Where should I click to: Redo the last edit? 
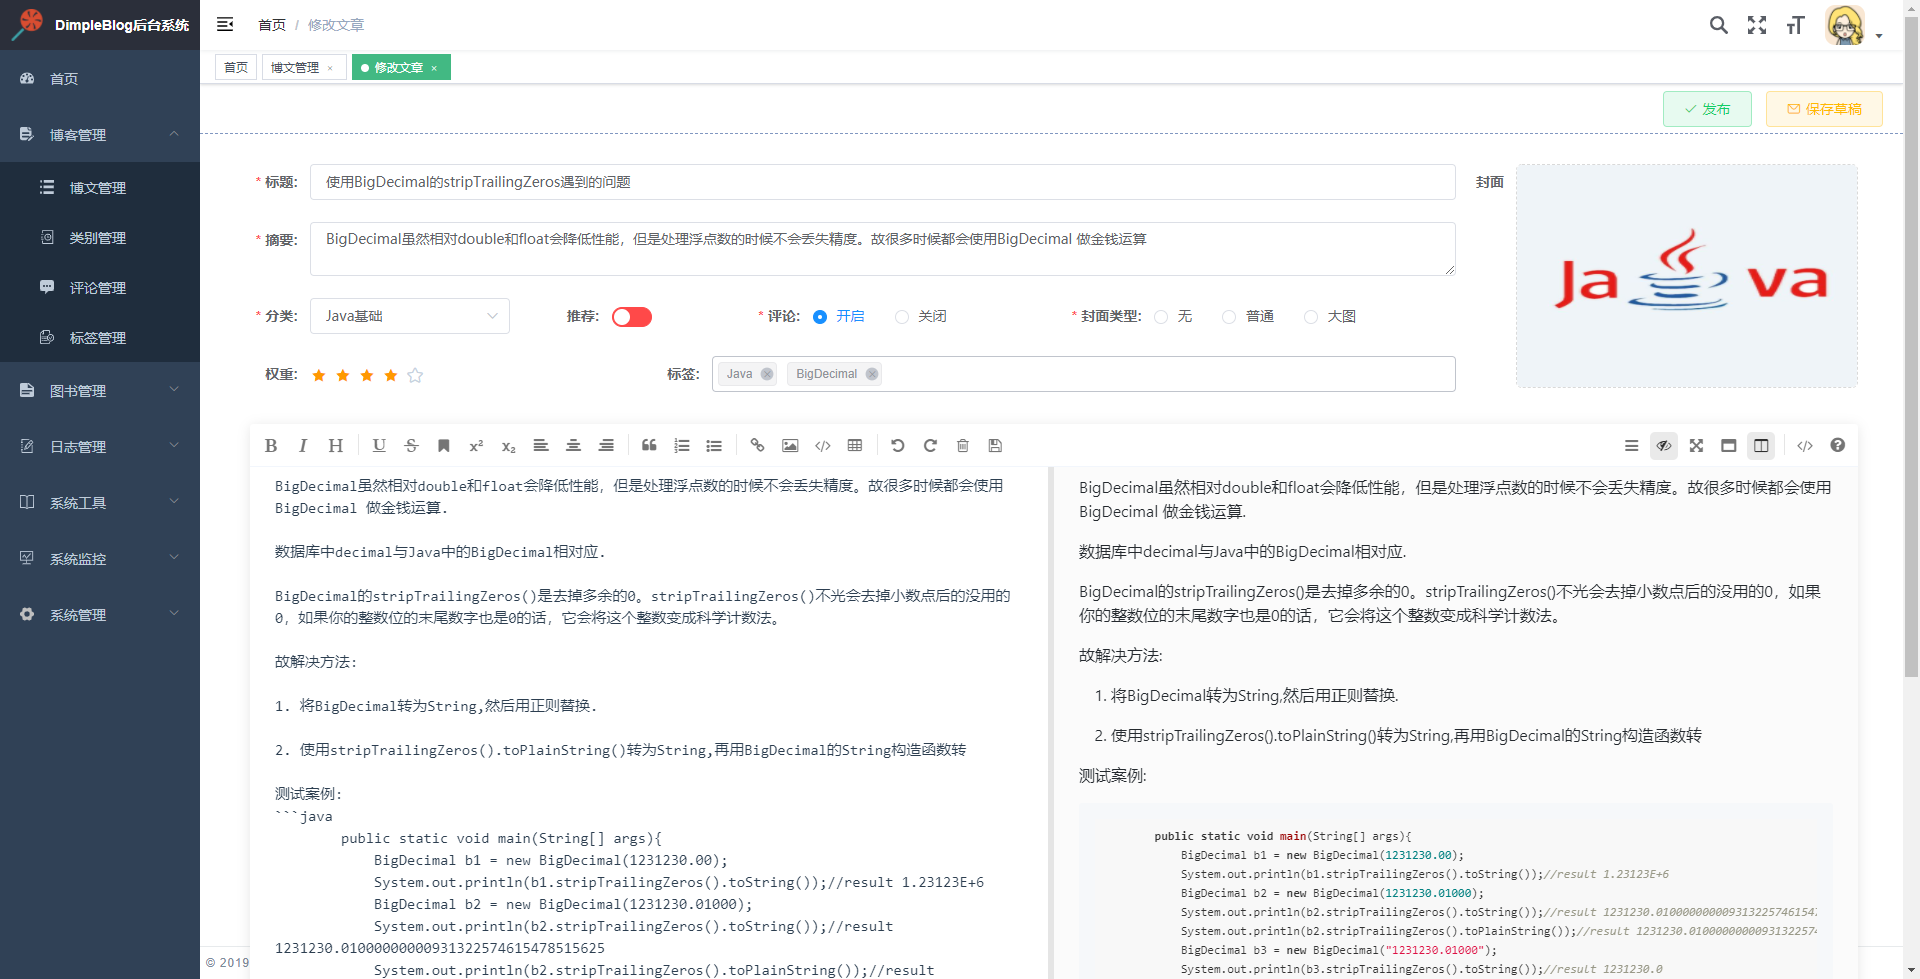930,446
